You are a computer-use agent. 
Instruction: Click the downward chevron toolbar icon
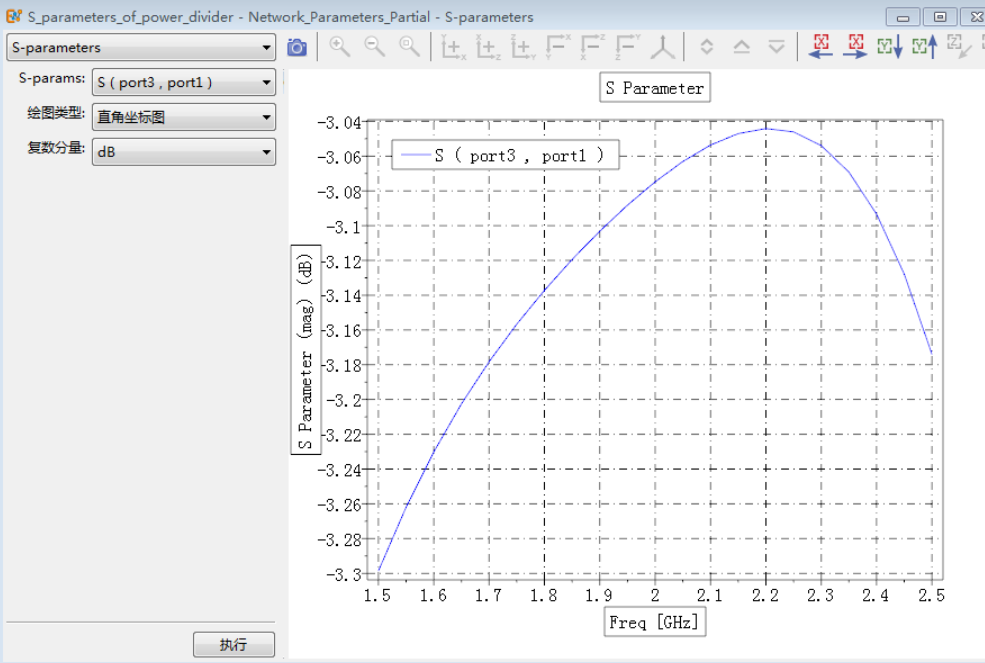[x=776, y=47]
